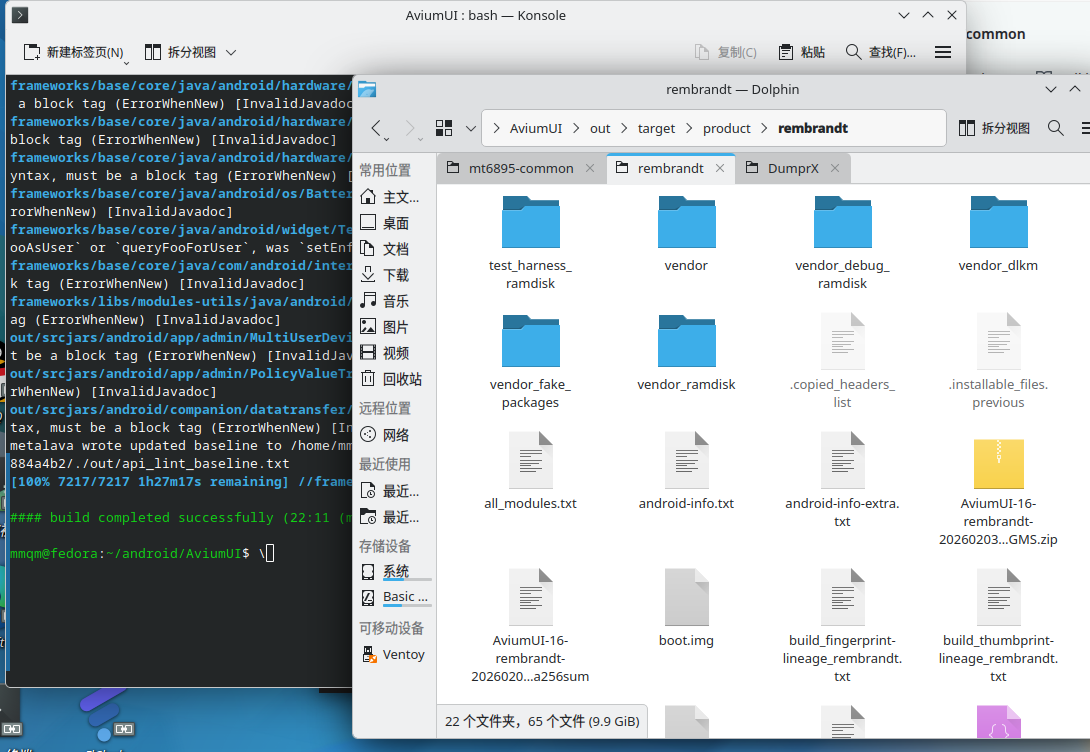Open Konsole find search
1090x752 pixels.
coord(881,52)
